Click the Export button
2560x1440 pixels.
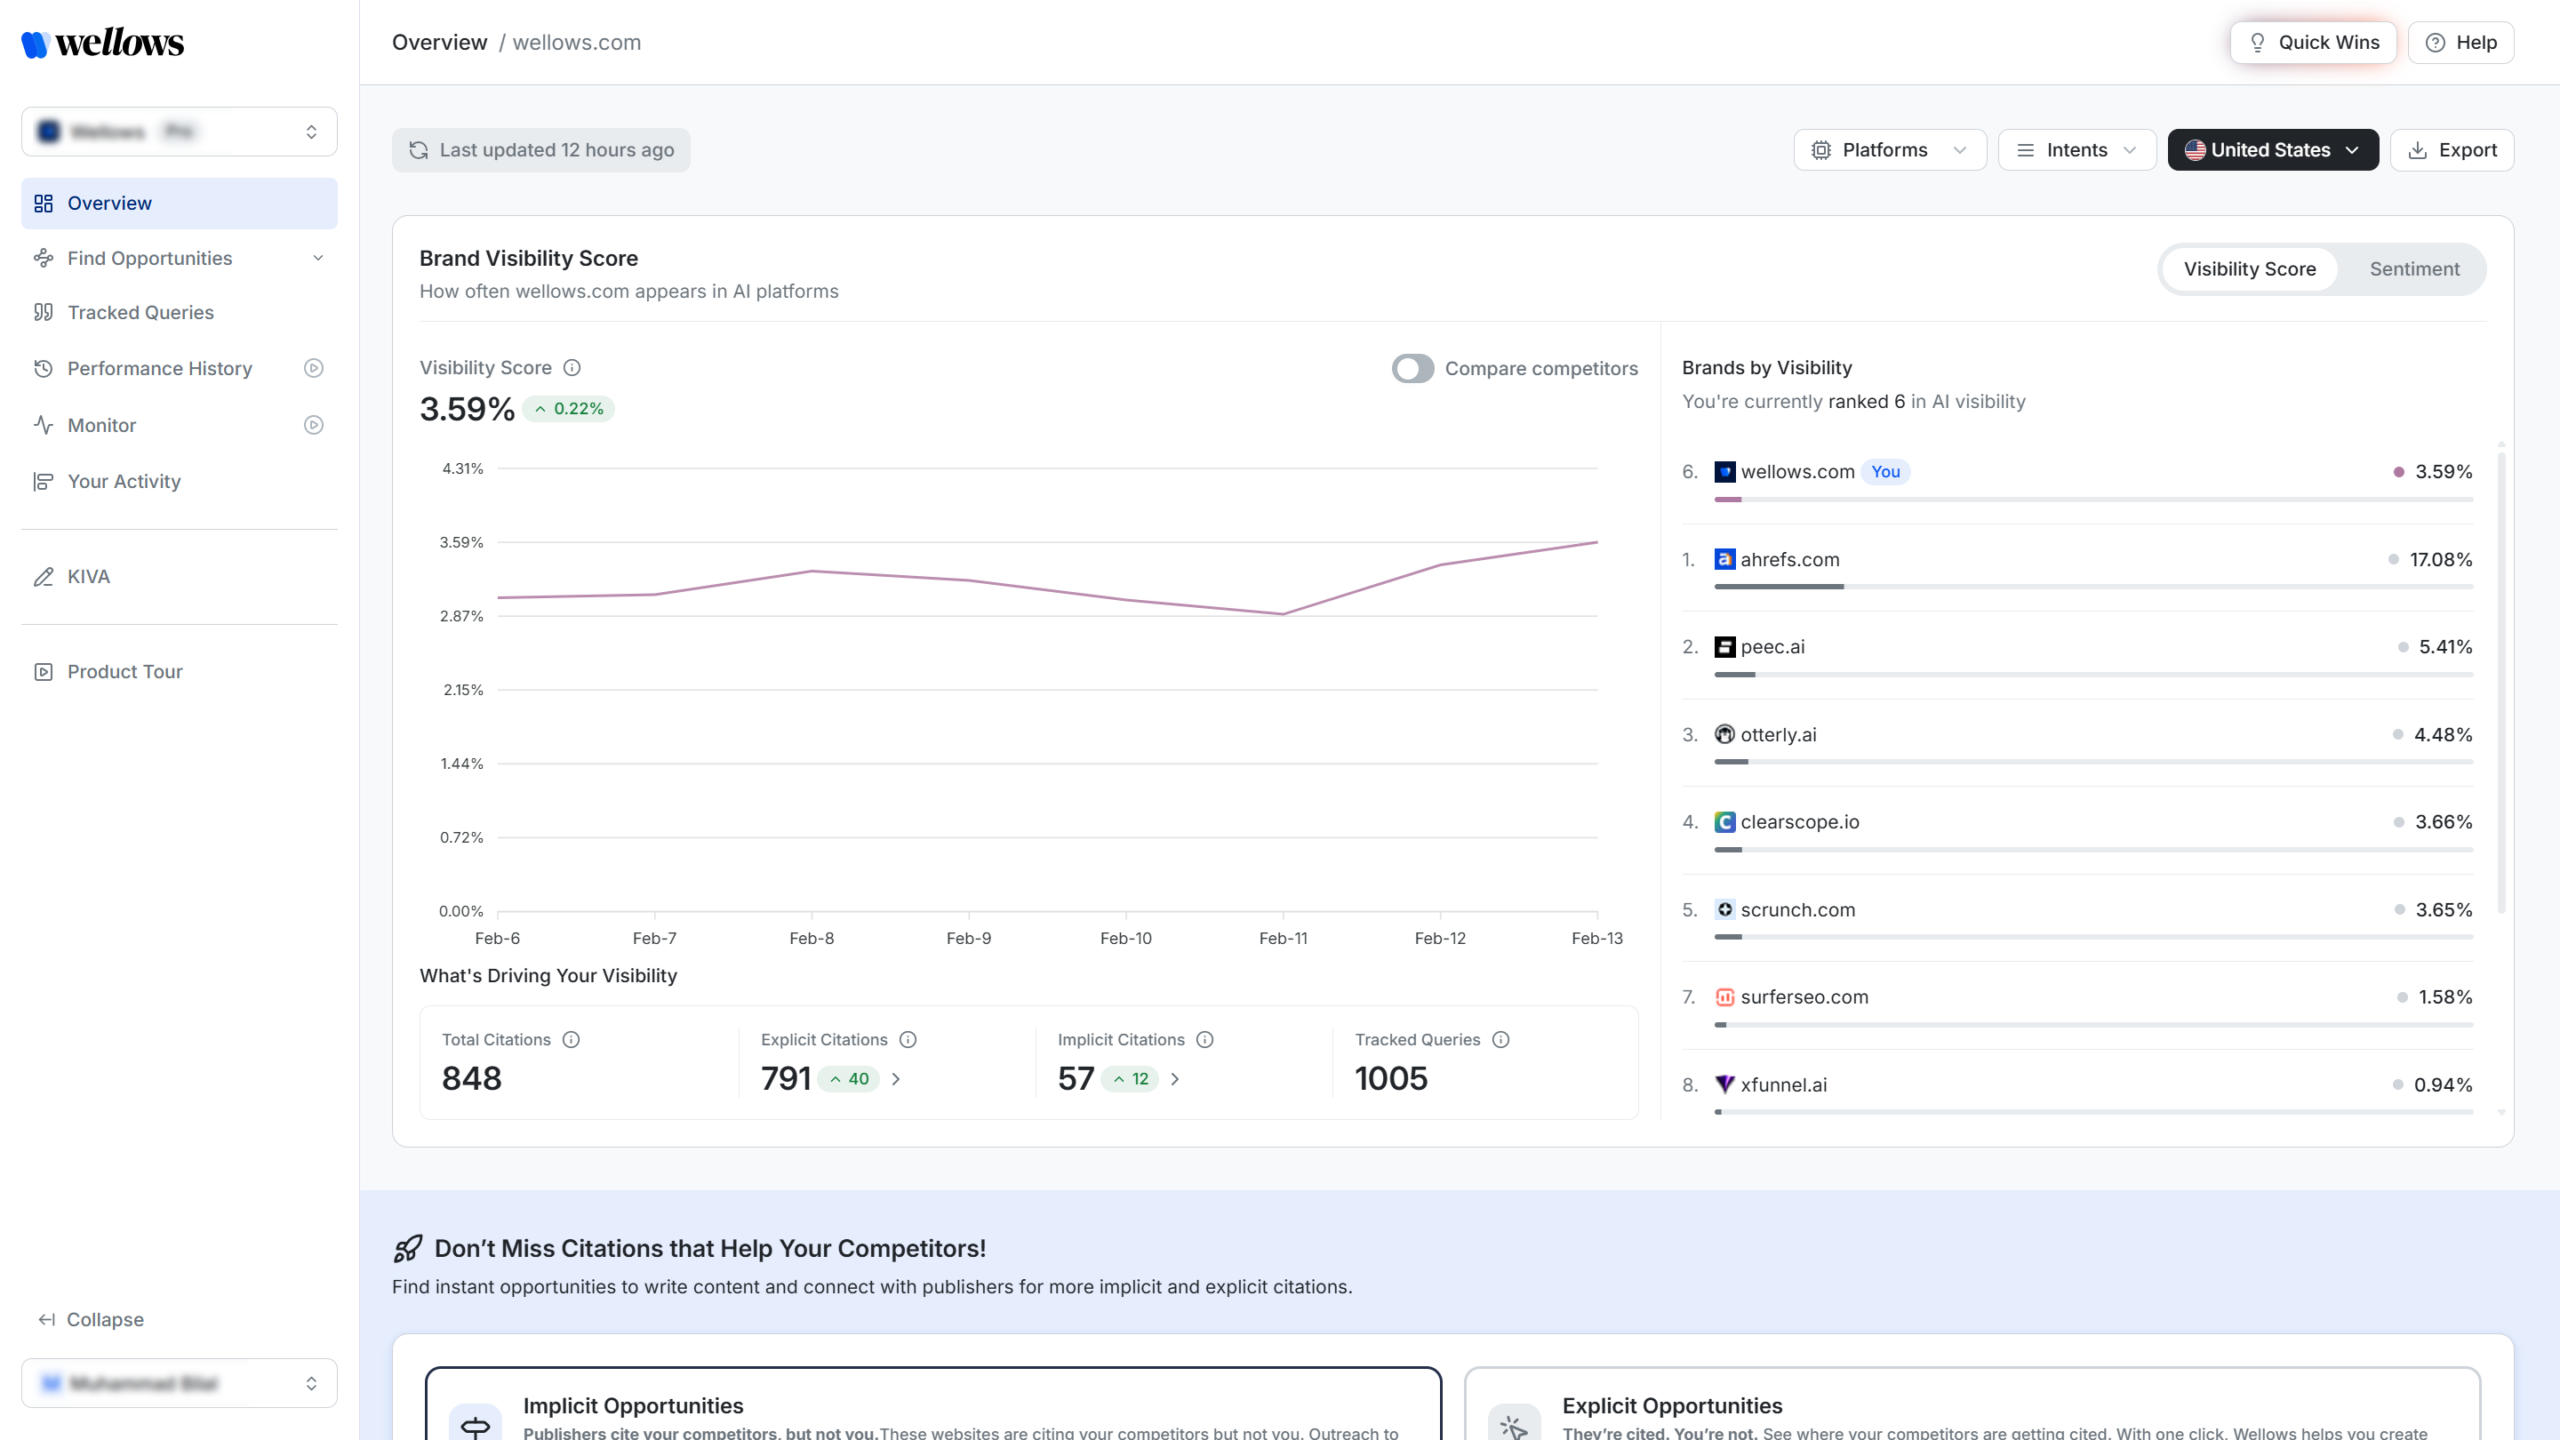point(2452,149)
